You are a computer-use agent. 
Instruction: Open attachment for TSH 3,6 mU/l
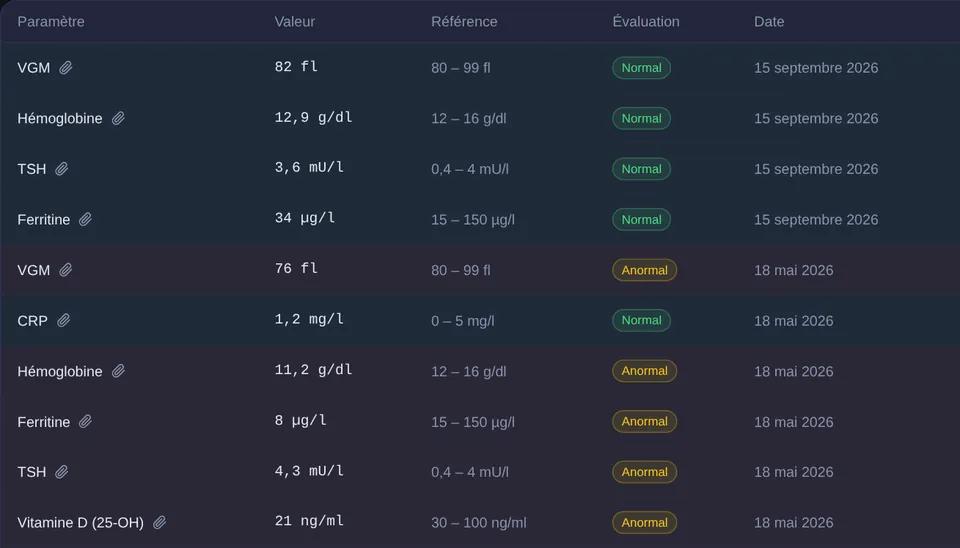[x=61, y=169]
